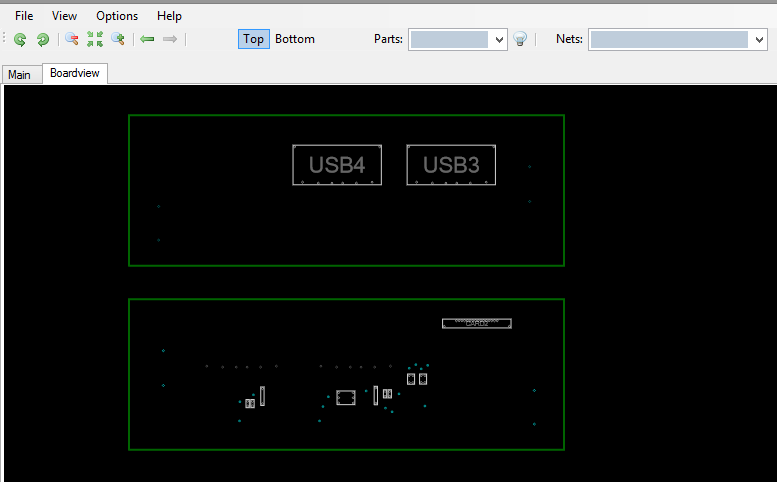Fit board to window
Viewport: 777px width, 482px height.
pyautogui.click(x=95, y=39)
